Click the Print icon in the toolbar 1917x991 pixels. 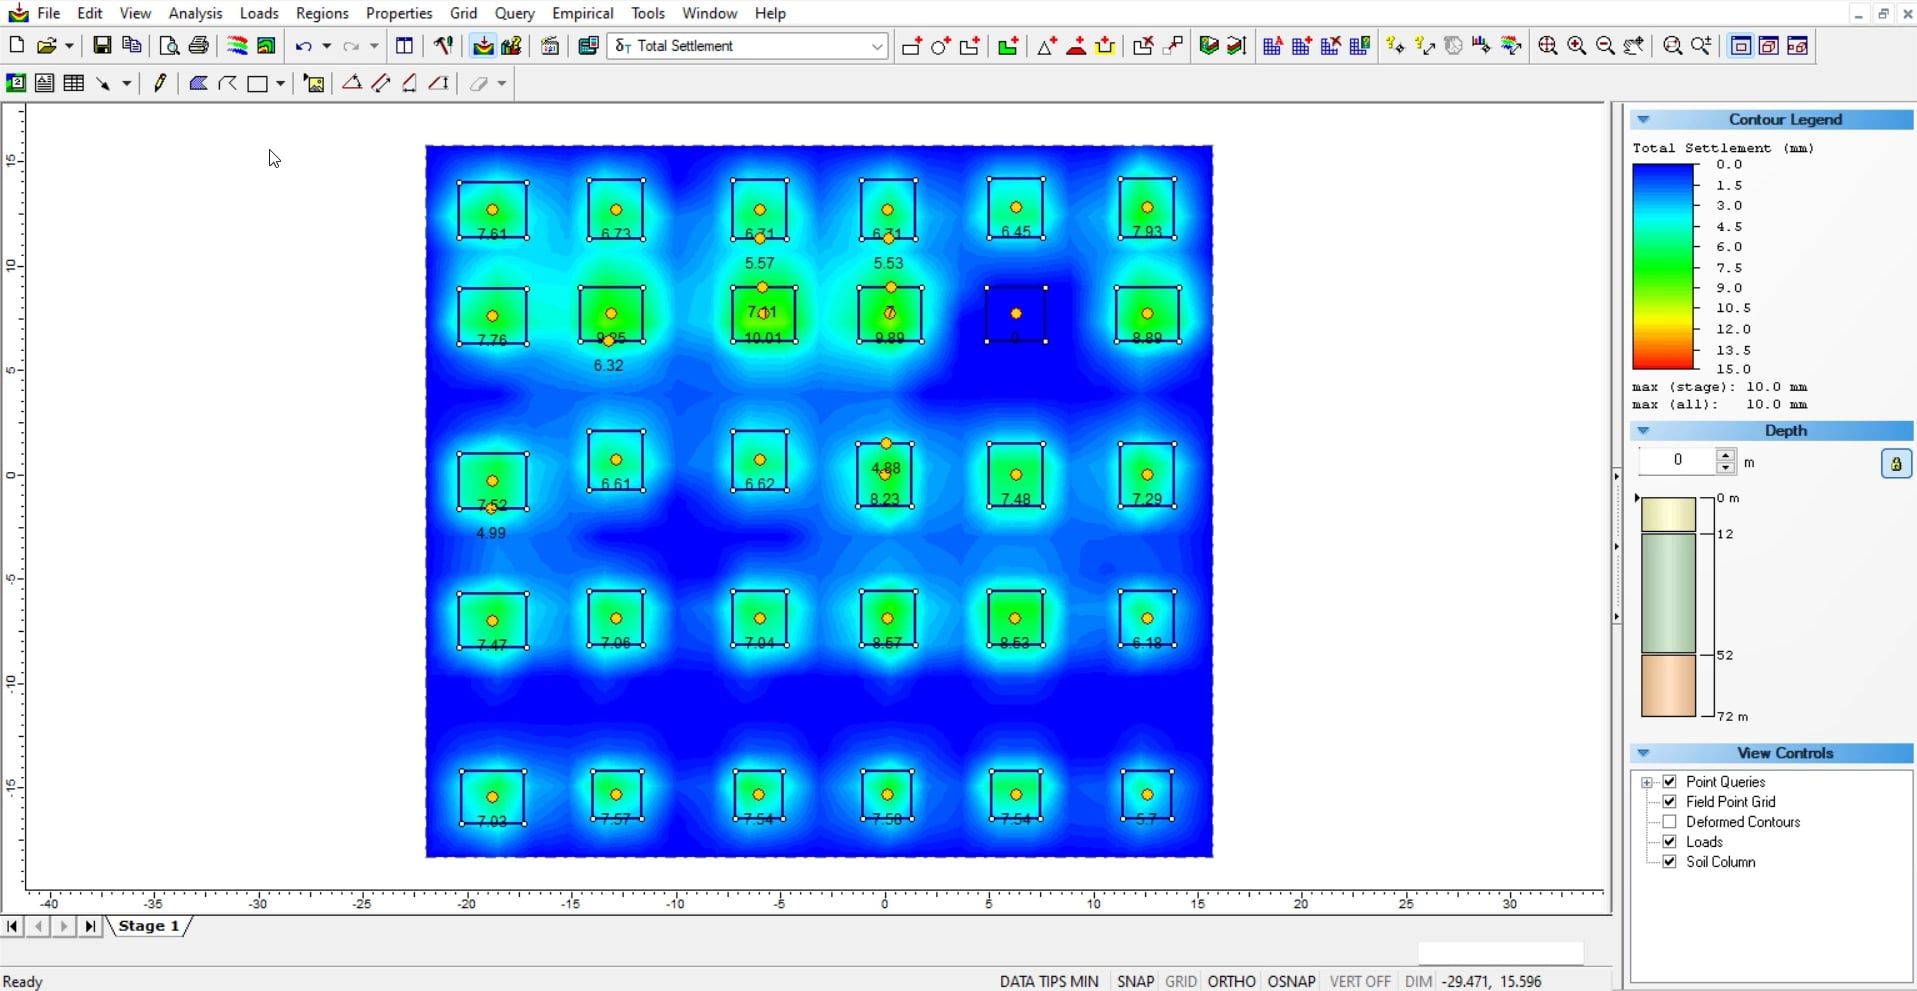tap(199, 46)
